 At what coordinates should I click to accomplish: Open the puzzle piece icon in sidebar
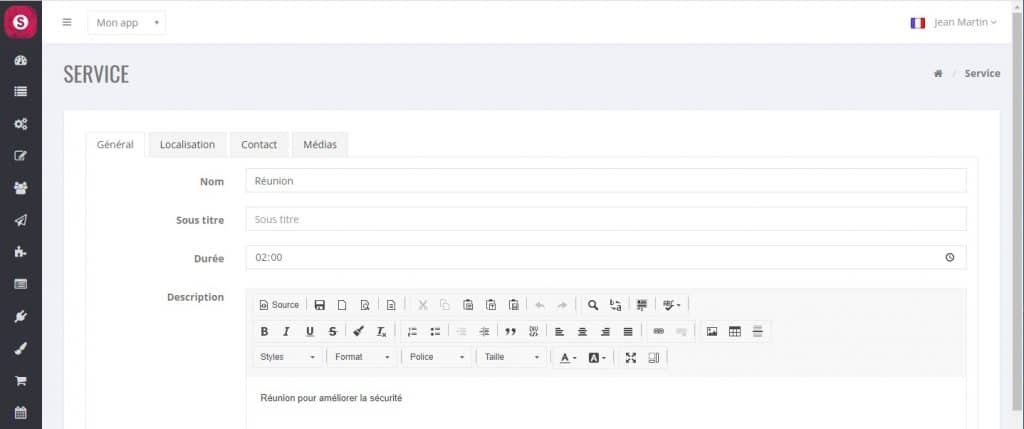20,252
